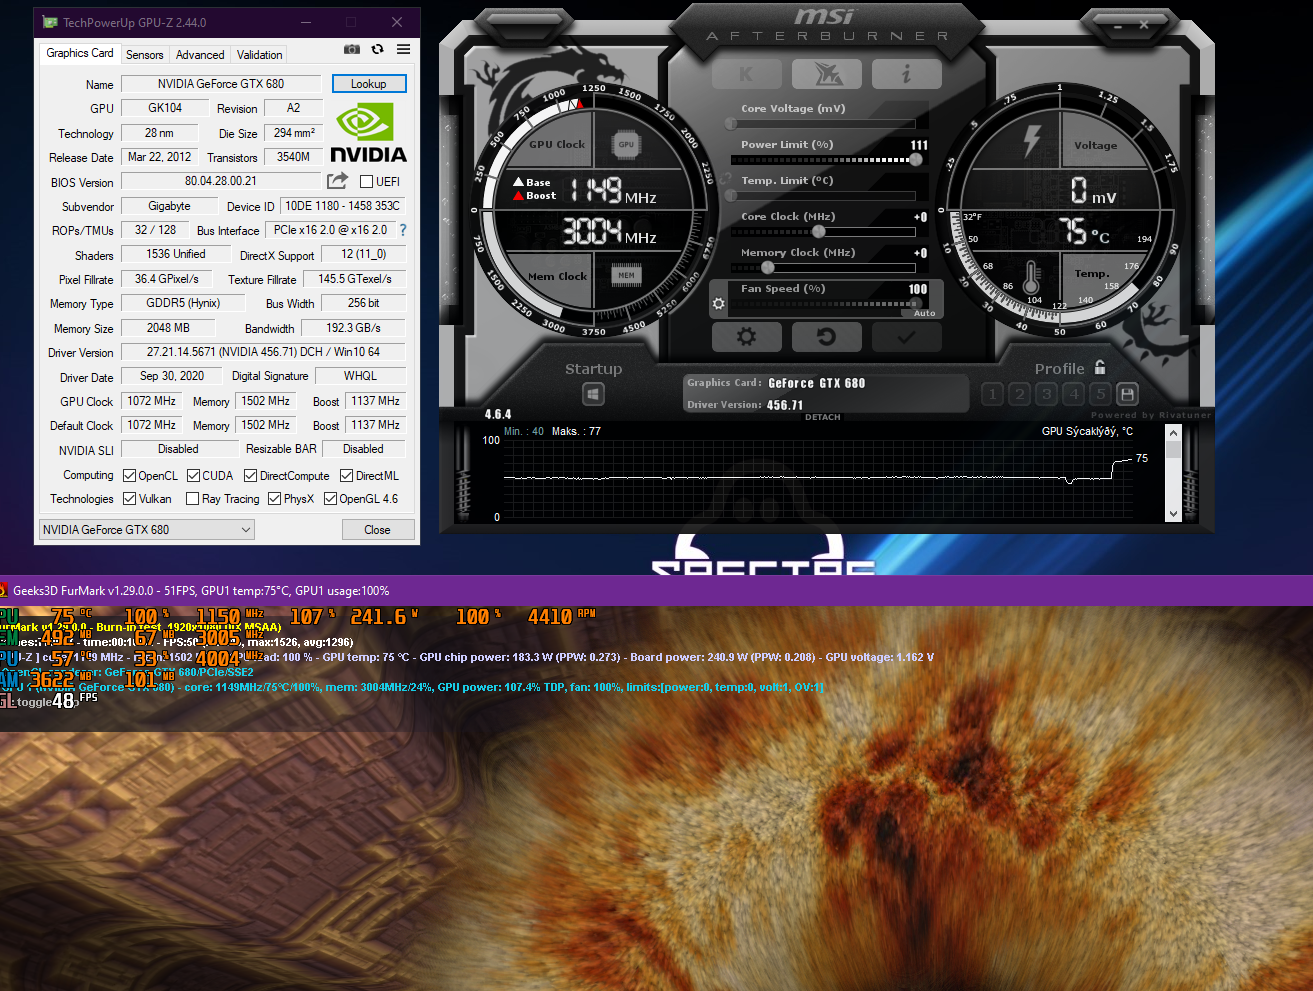The width and height of the screenshot is (1313, 991).
Task: Click the Profile lock icon
Action: 1100,367
